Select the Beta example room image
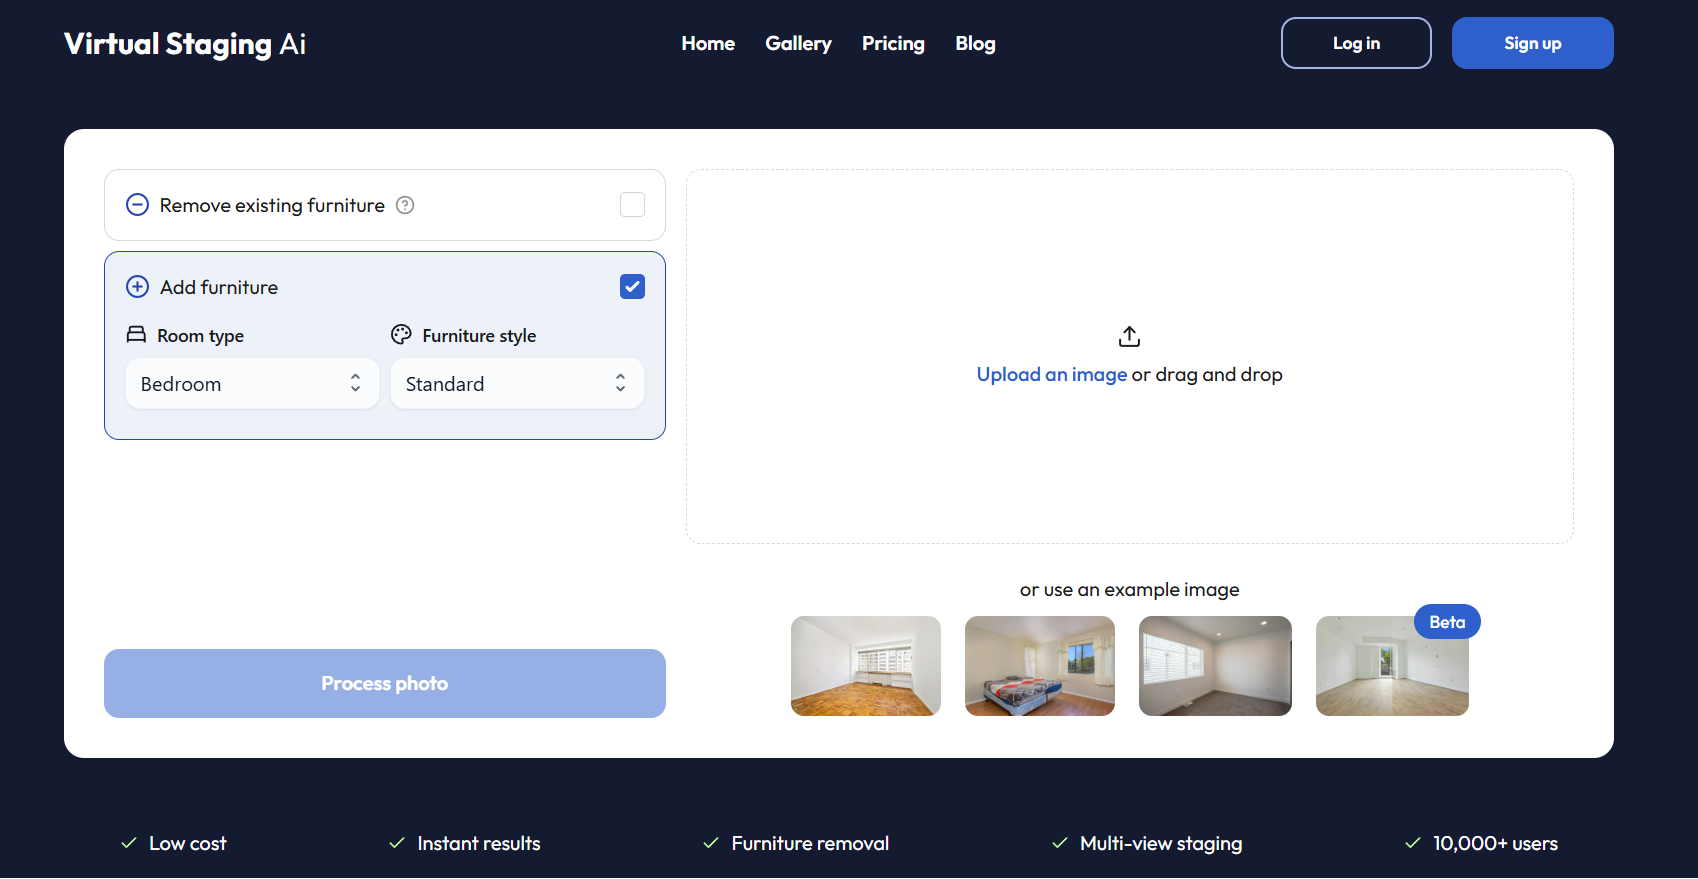This screenshot has height=879, width=1698. click(x=1392, y=666)
